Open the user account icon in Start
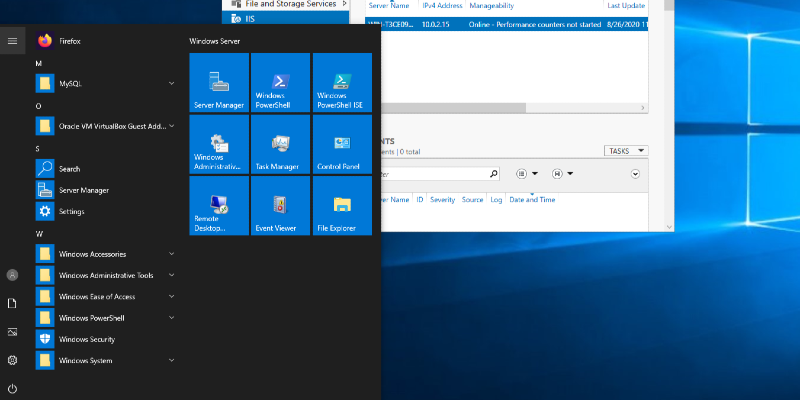Screen dimensions: 800x400 click(x=12, y=275)
